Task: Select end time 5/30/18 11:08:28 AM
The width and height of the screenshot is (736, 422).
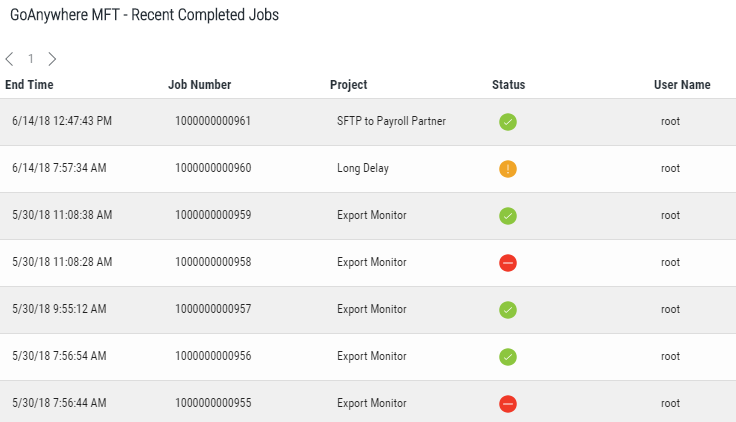Action: [62, 262]
